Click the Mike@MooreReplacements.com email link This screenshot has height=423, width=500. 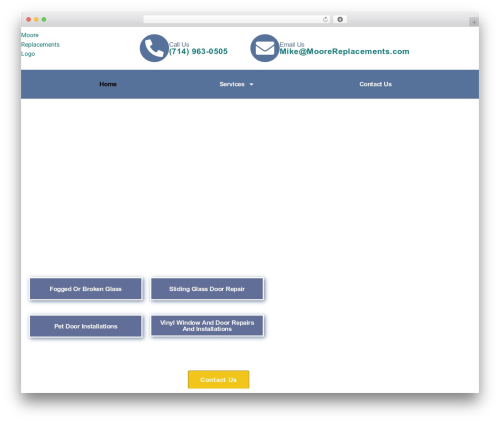pyautogui.click(x=344, y=51)
